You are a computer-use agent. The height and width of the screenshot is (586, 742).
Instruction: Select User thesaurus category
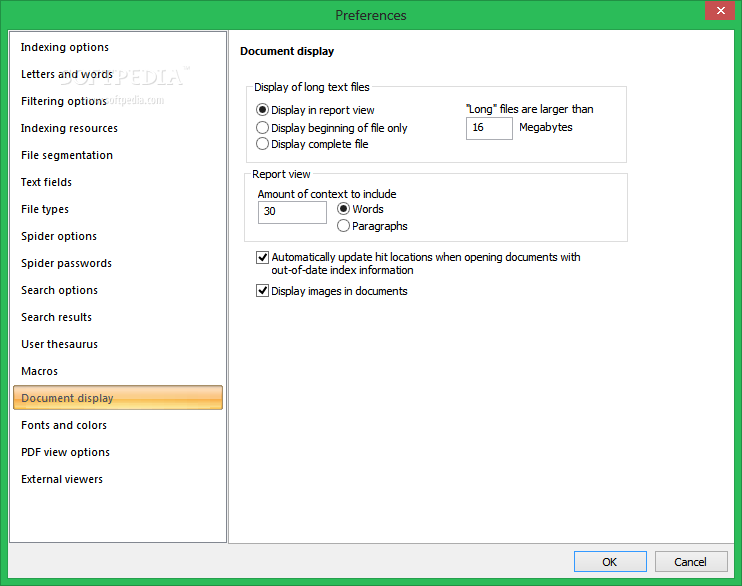click(118, 344)
